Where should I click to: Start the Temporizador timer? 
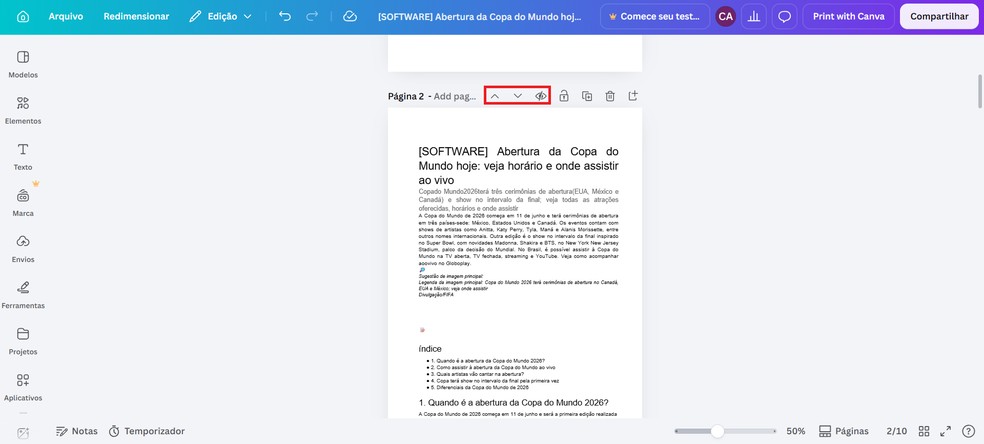(147, 431)
